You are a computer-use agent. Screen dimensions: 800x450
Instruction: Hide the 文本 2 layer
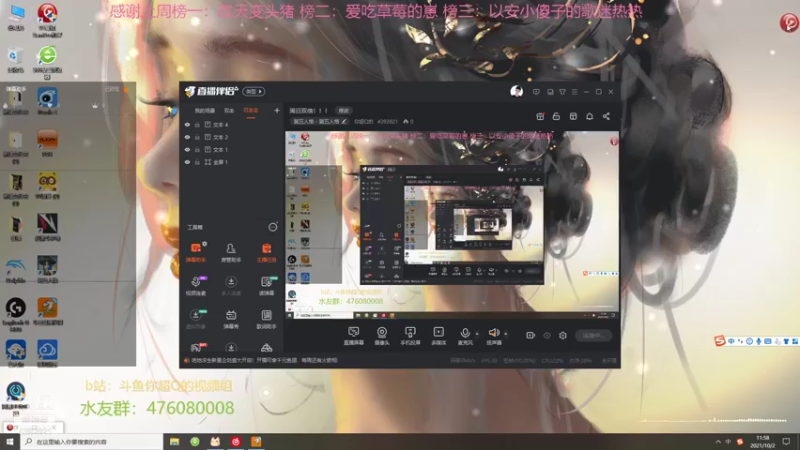(x=187, y=137)
